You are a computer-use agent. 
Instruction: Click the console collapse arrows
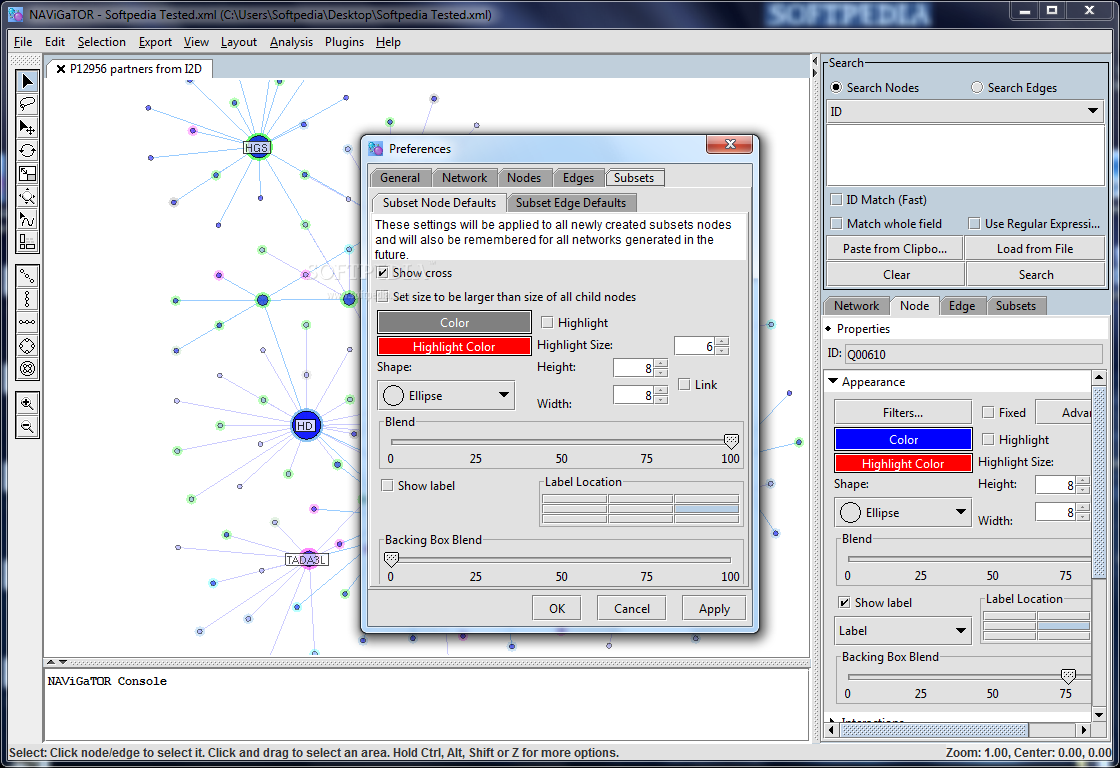57,662
